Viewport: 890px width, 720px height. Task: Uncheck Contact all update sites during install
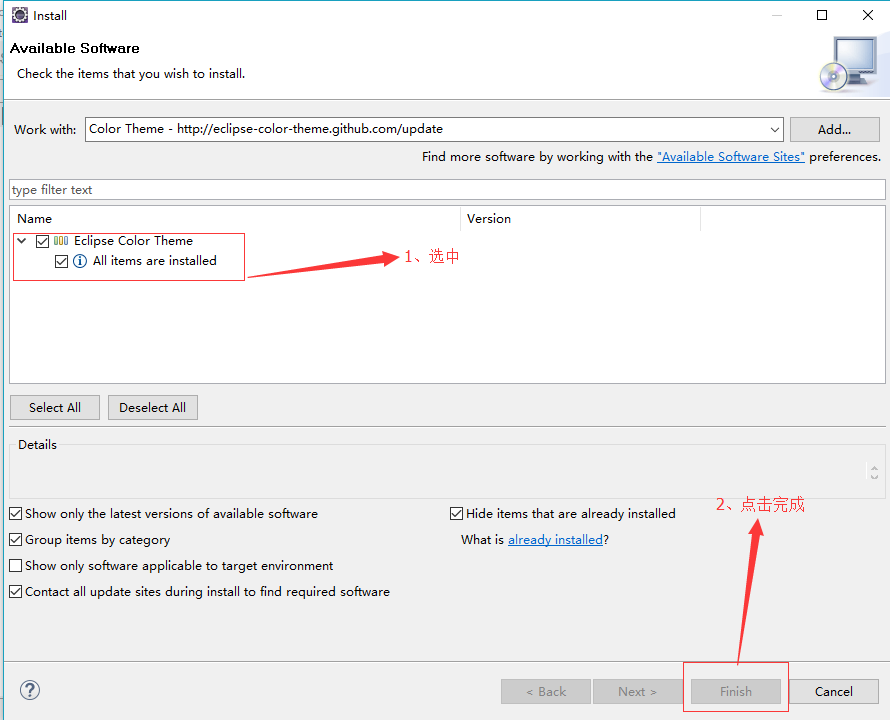pos(16,592)
